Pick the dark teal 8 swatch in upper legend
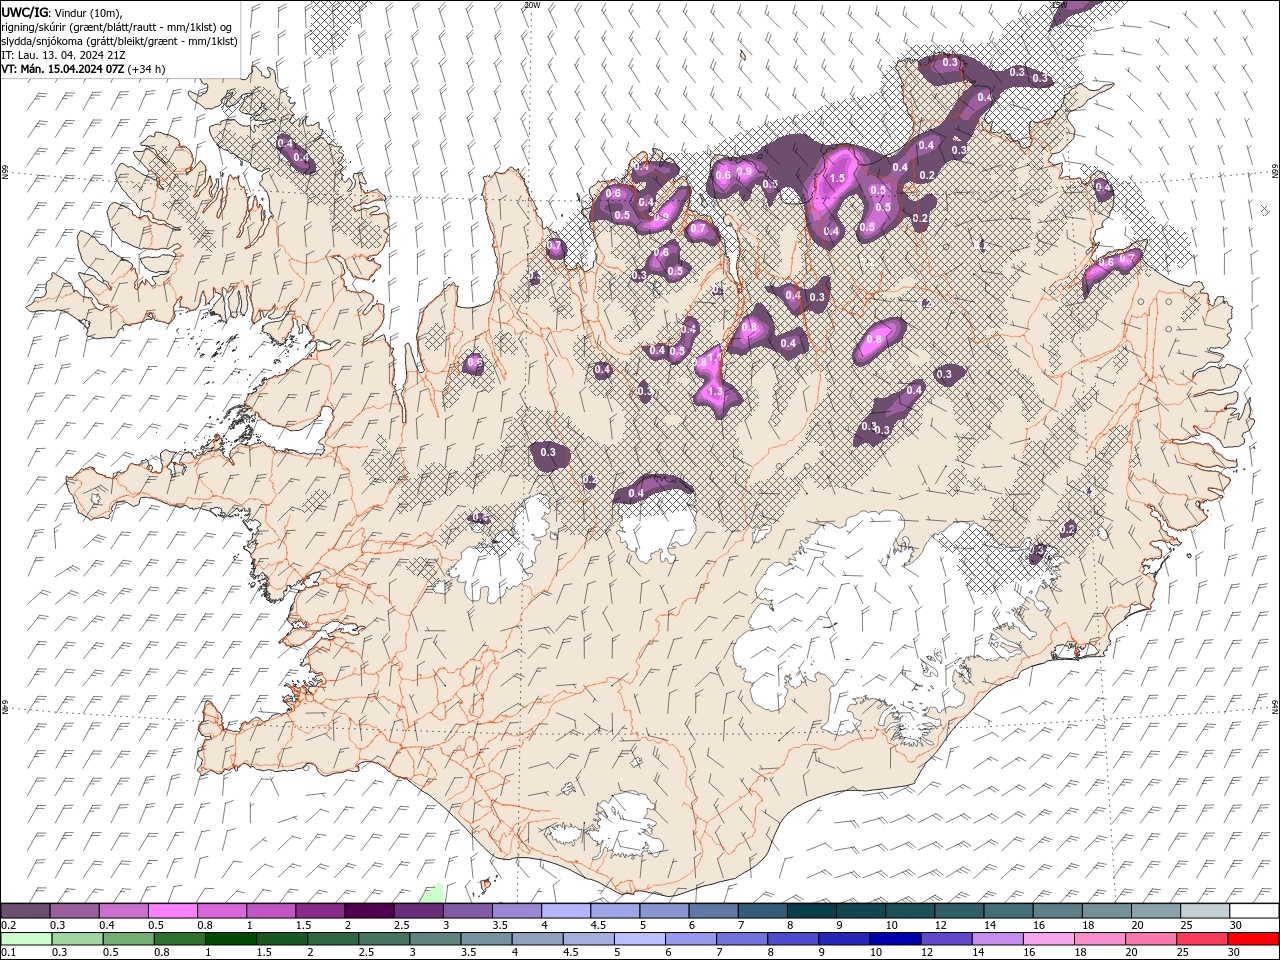Viewport: 1280px width, 960px height. (x=812, y=911)
